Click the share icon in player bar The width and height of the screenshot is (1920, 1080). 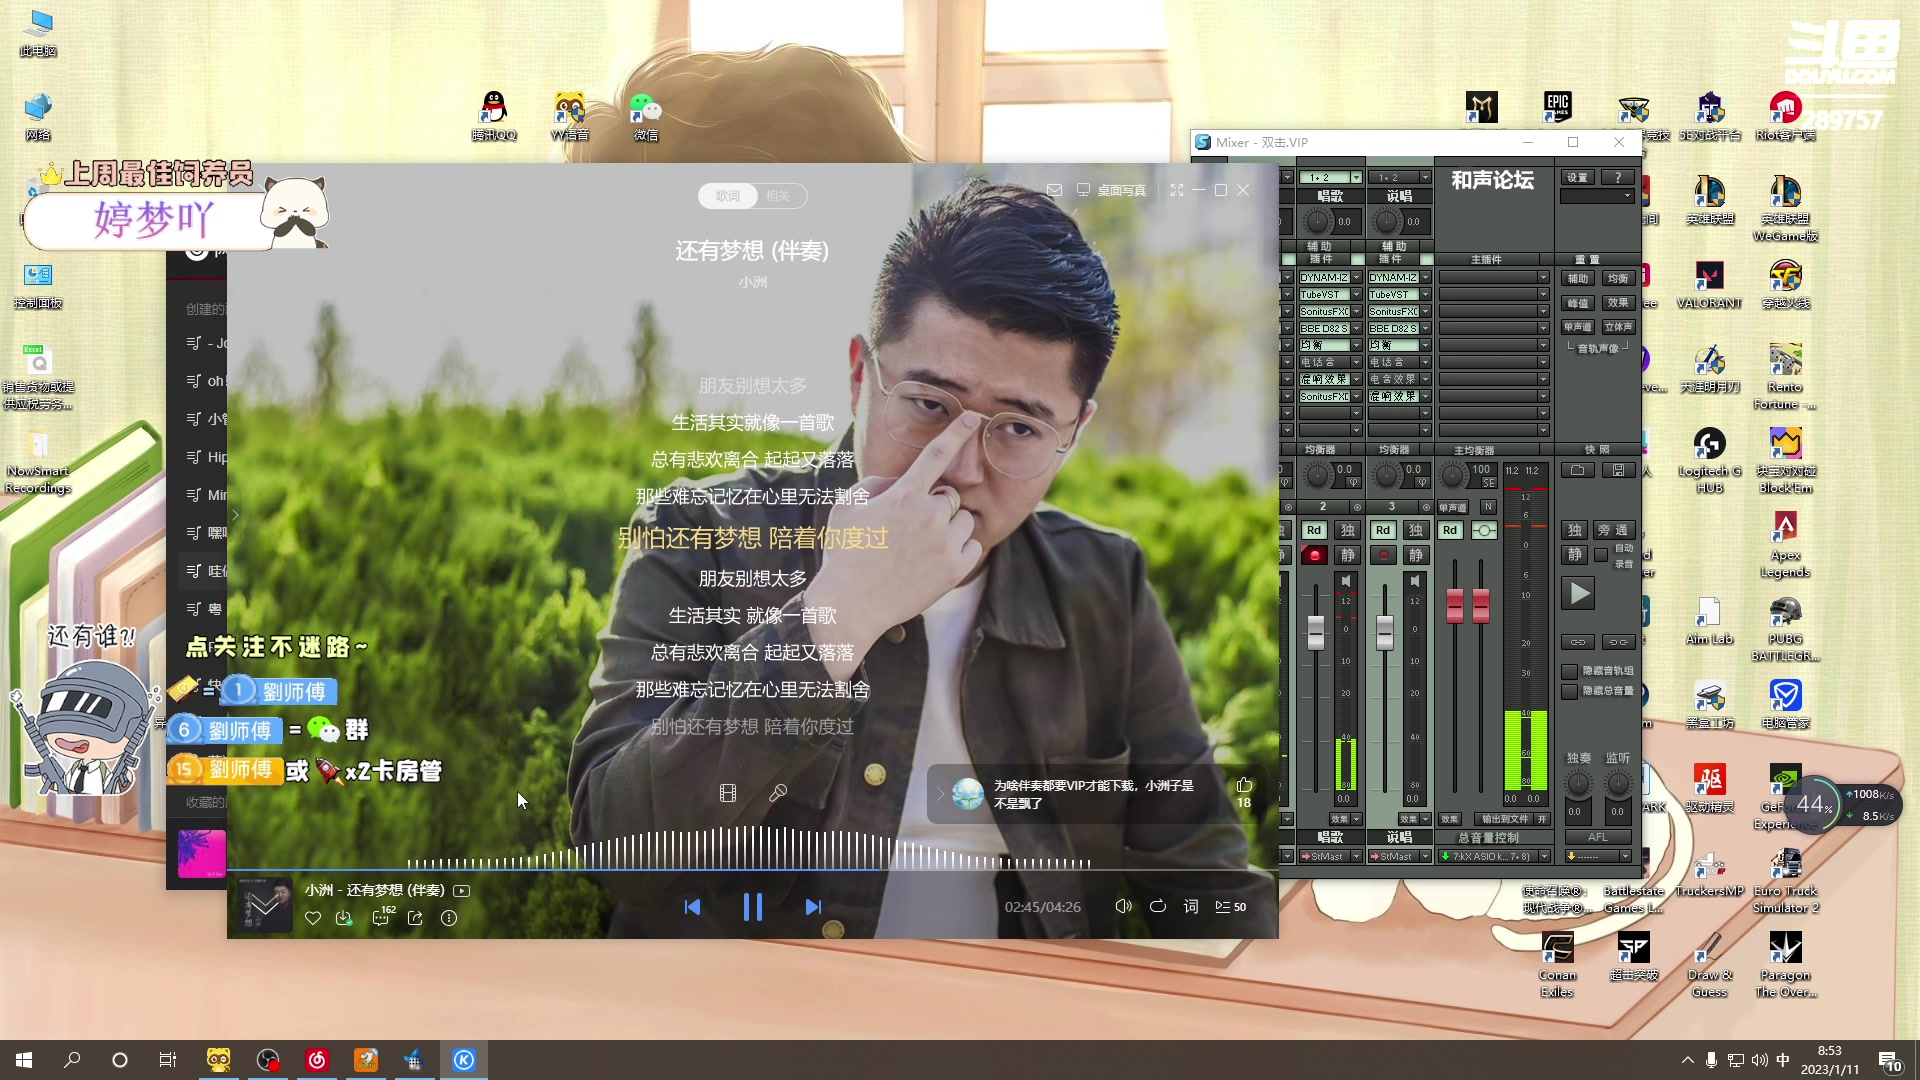tap(415, 918)
